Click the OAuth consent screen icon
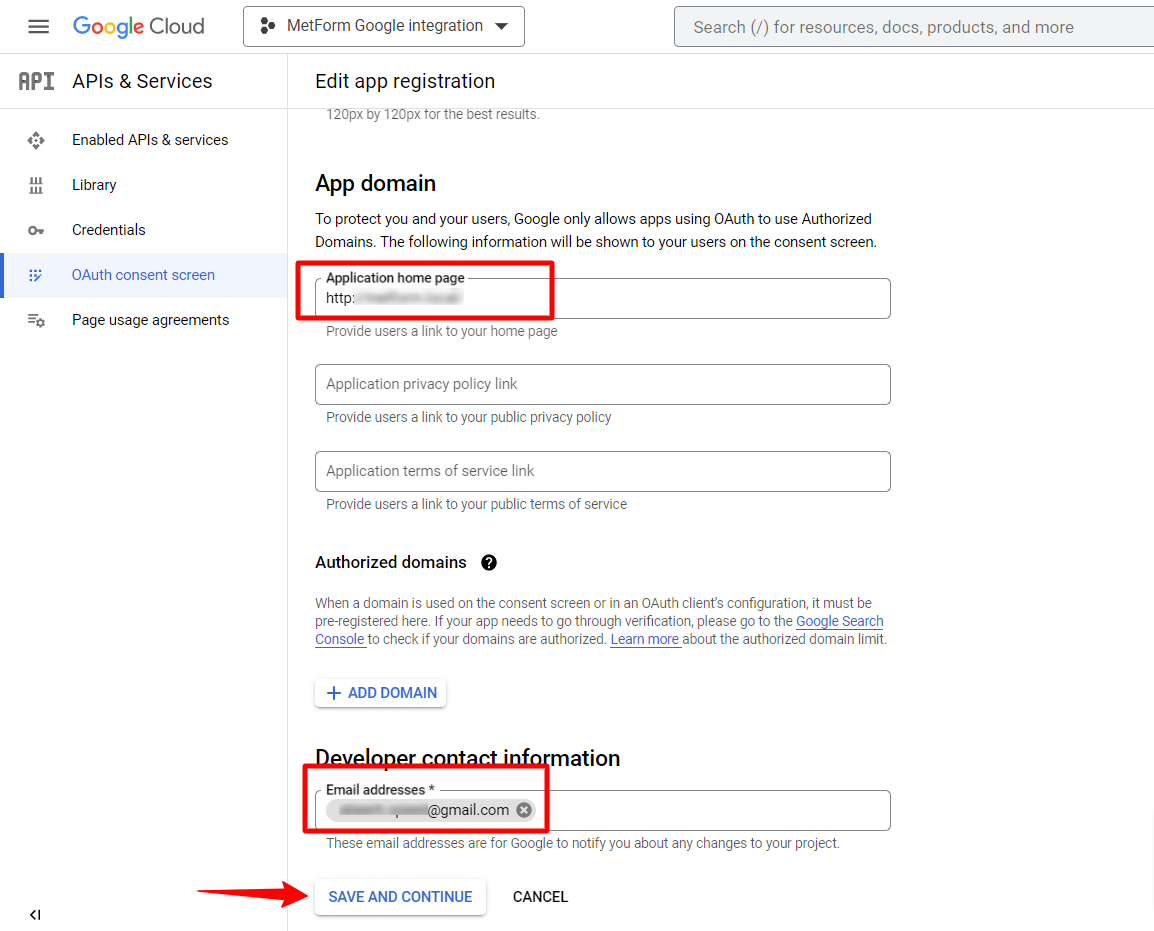Viewport: 1154px width, 931px height. [35, 275]
